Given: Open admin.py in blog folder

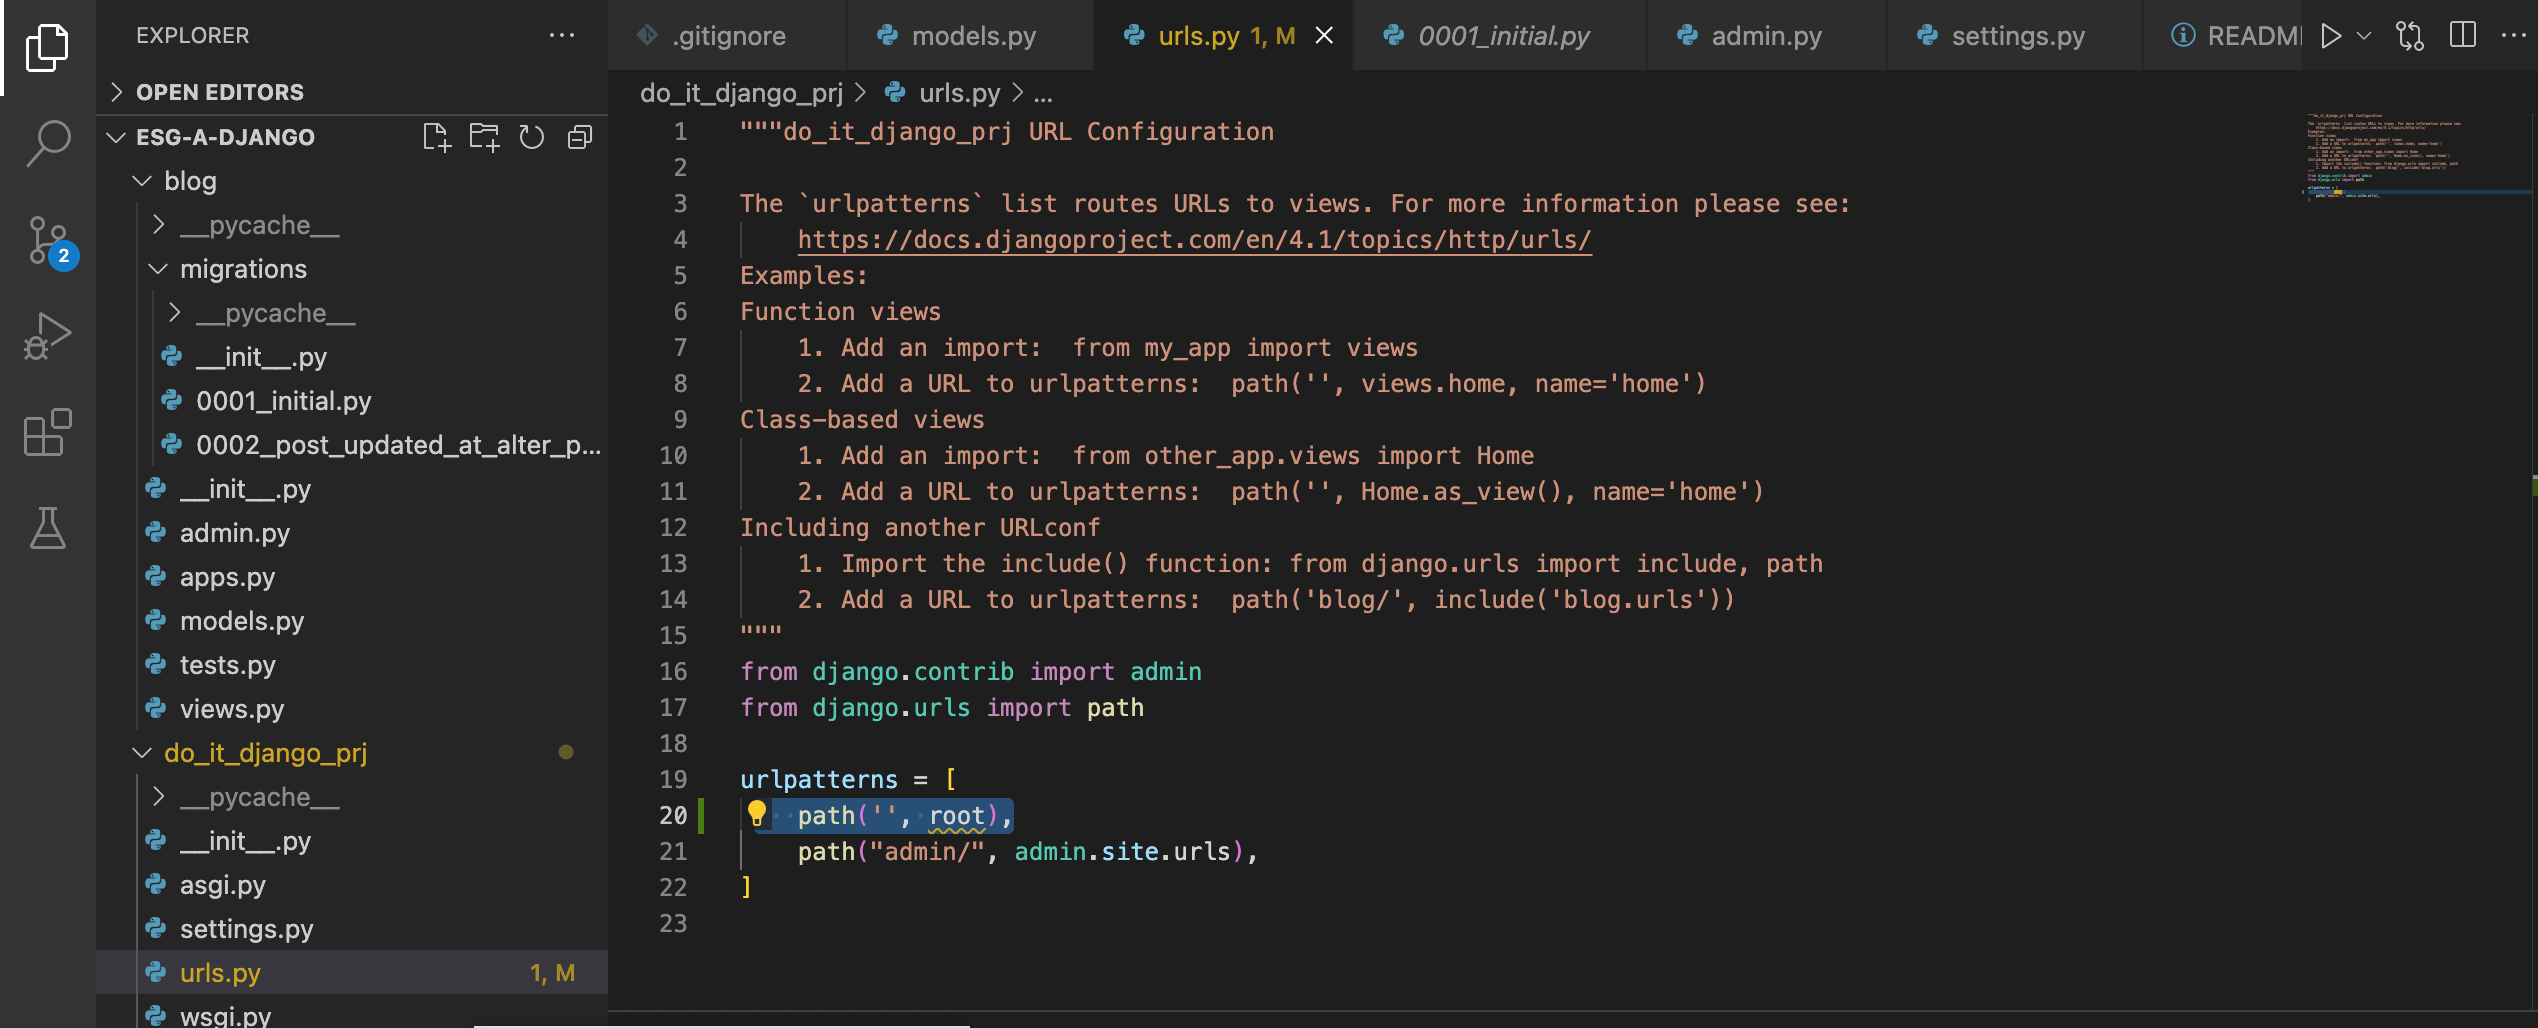Looking at the screenshot, I should pyautogui.click(x=352, y=533).
